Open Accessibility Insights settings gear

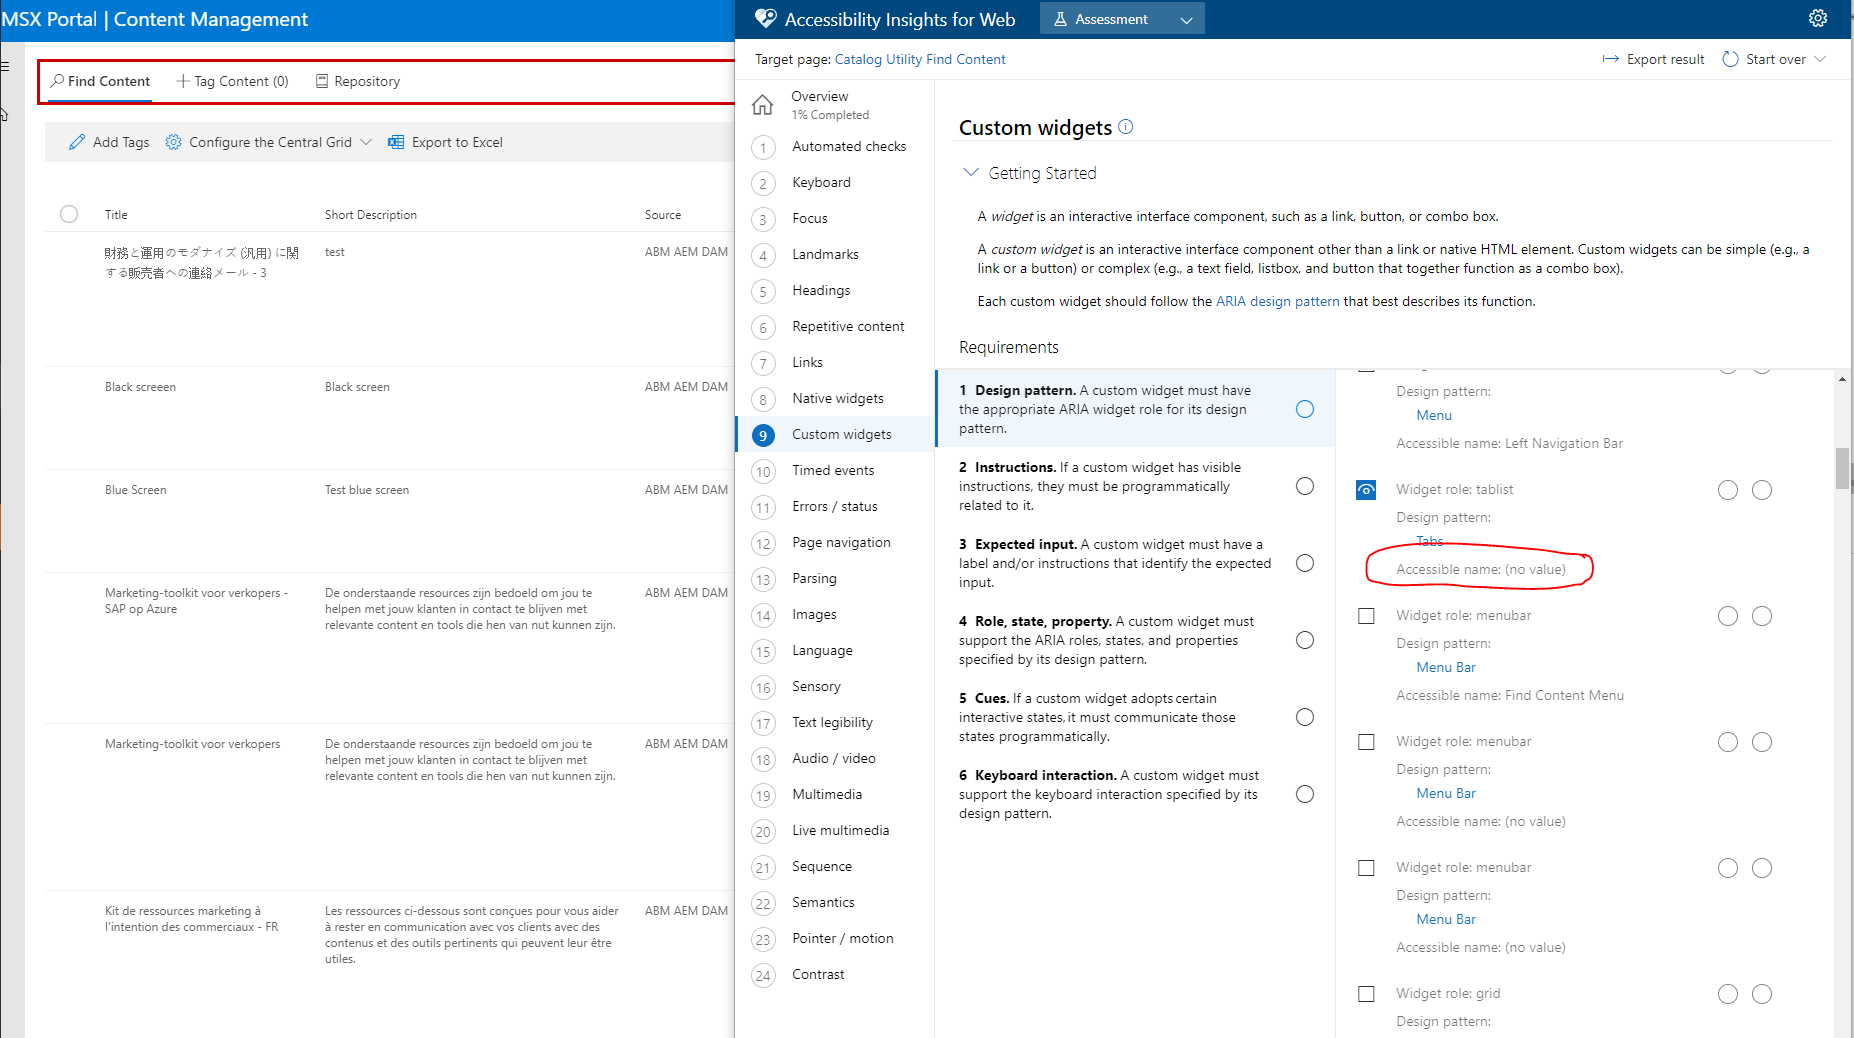tap(1818, 18)
